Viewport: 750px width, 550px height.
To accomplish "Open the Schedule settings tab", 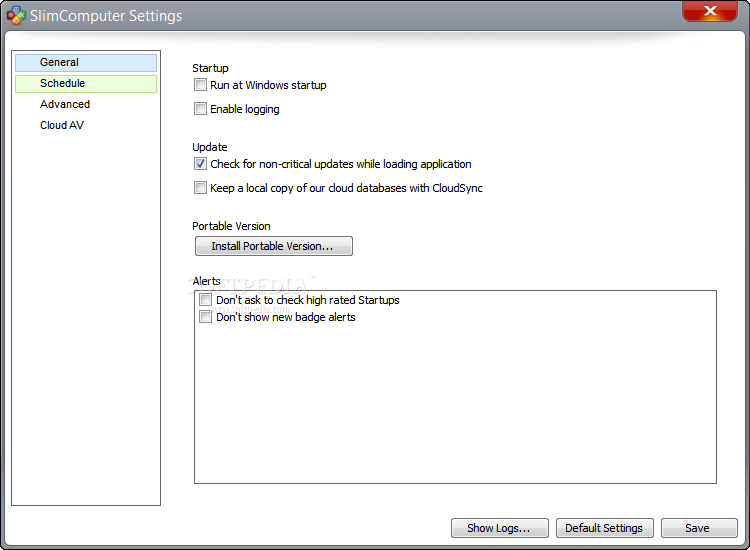I will (x=86, y=84).
